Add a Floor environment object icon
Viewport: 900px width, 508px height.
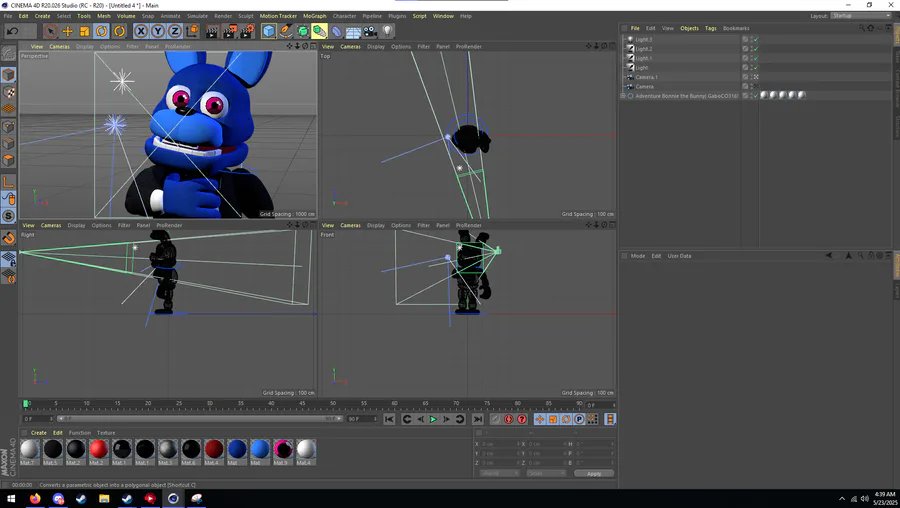tap(353, 31)
